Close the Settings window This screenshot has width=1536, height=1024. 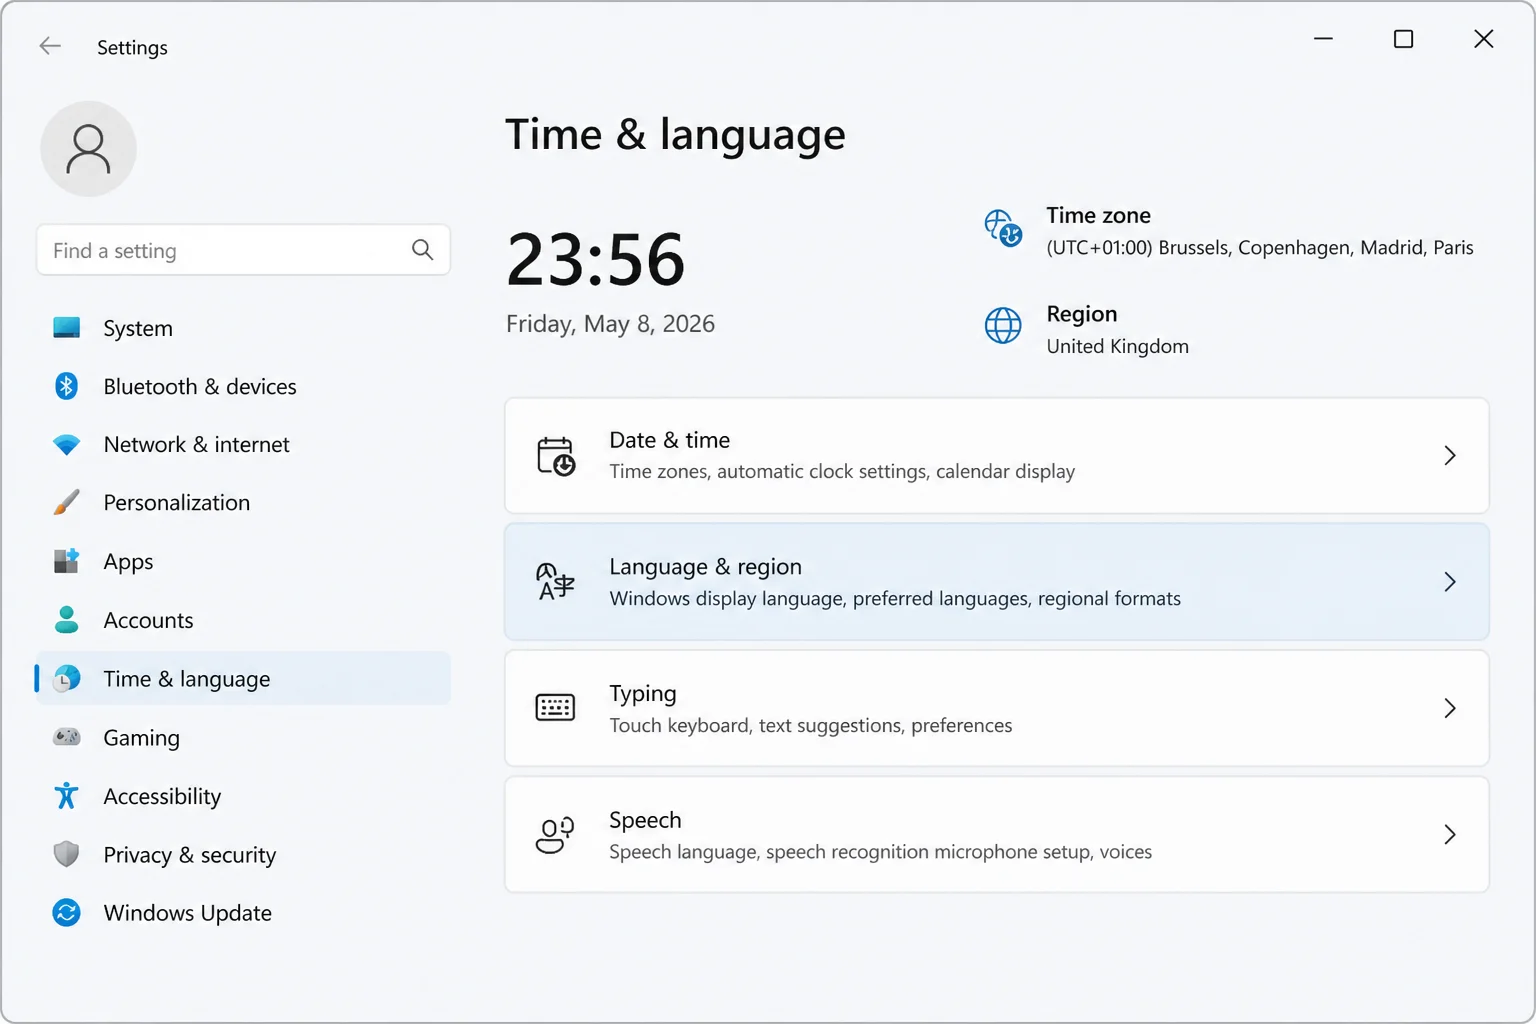1483,39
